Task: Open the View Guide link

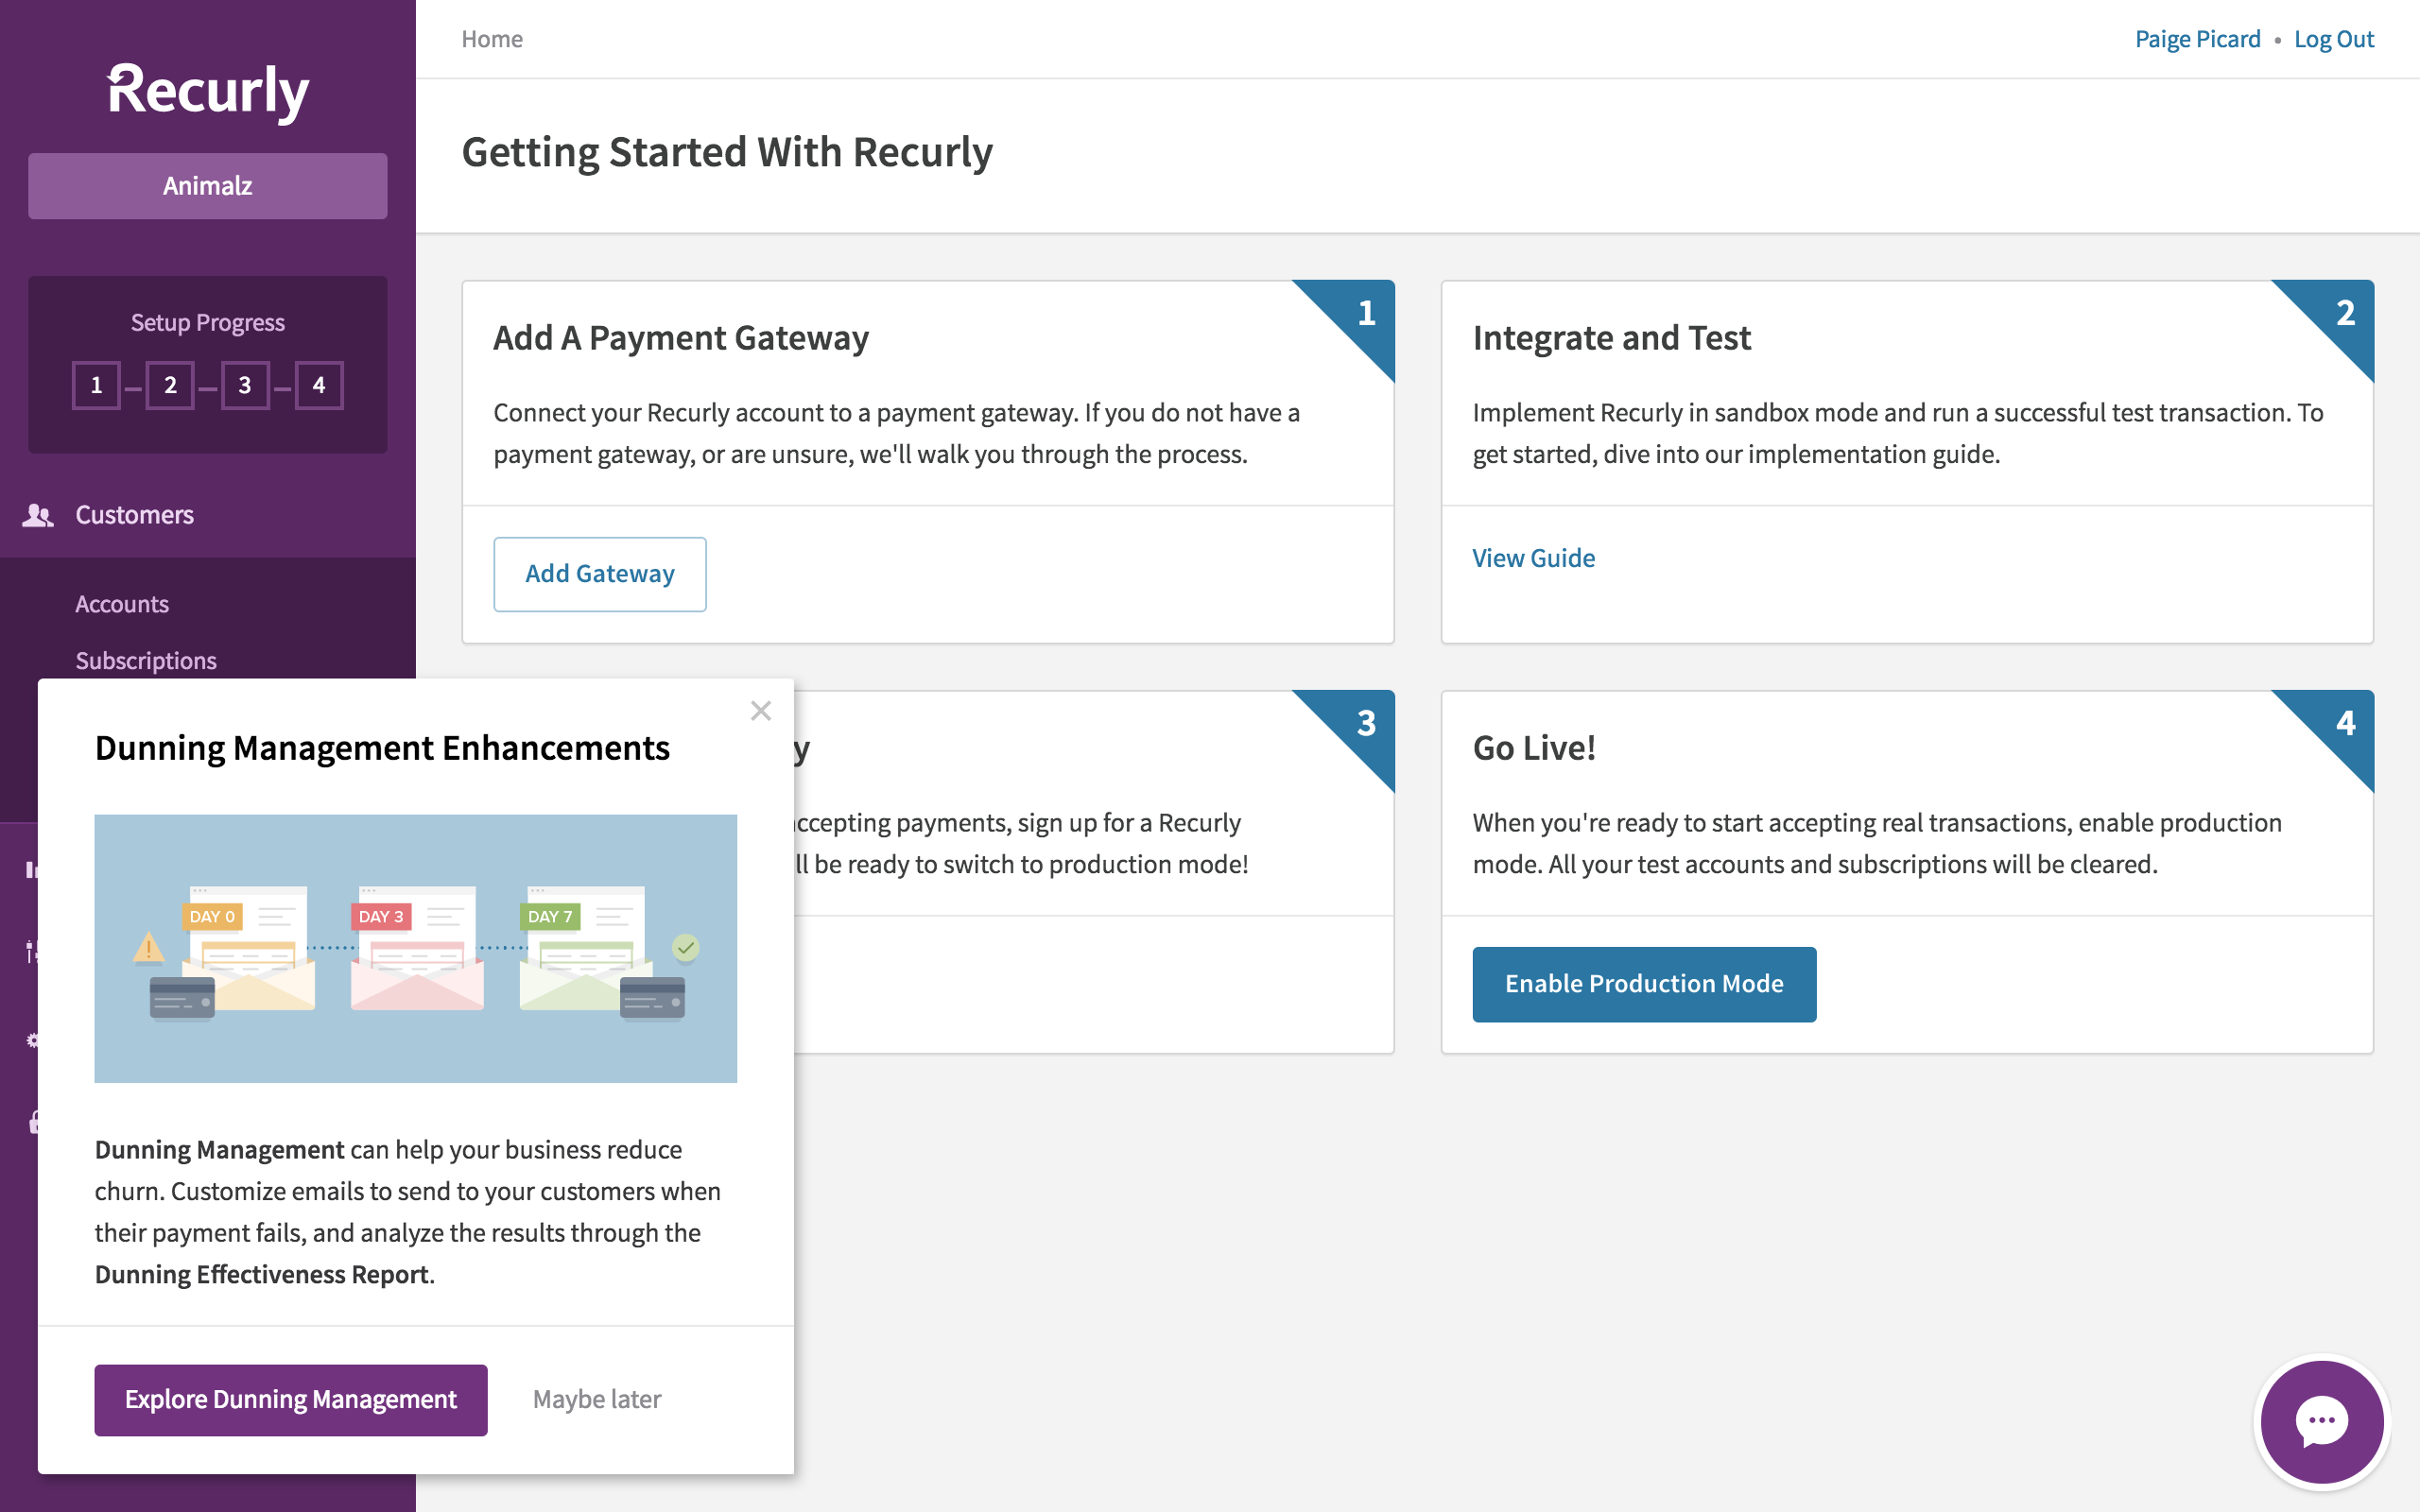Action: coord(1534,558)
